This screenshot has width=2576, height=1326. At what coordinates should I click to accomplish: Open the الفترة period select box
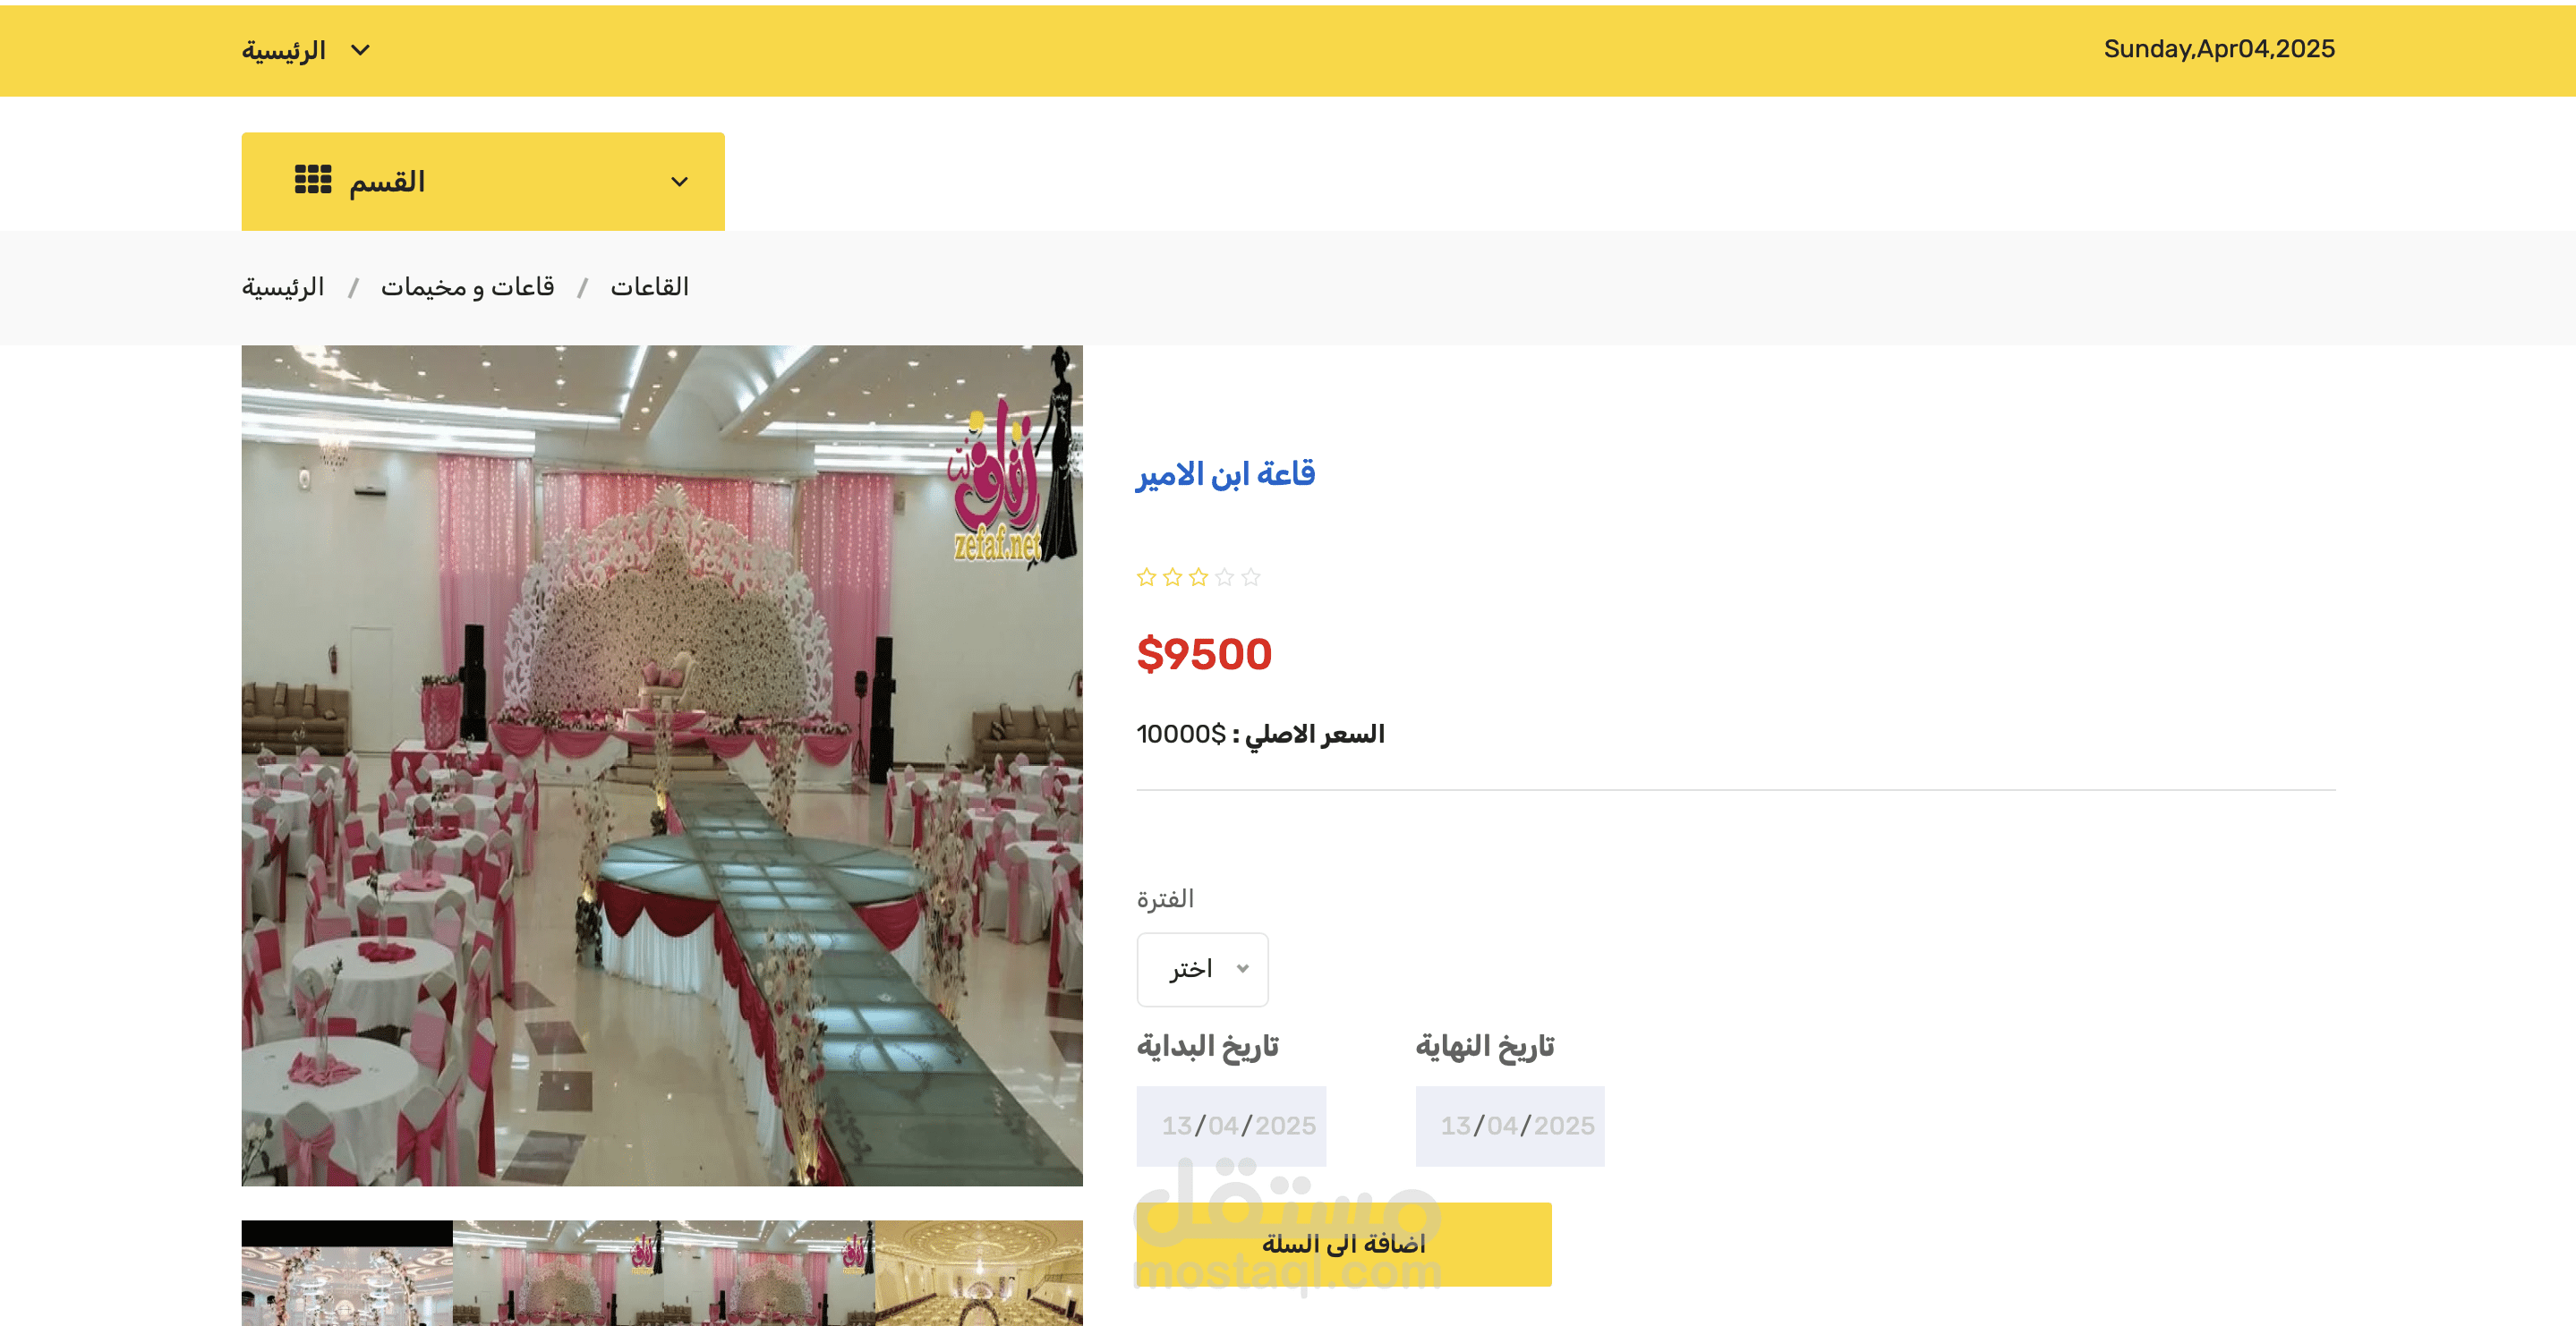1202,969
